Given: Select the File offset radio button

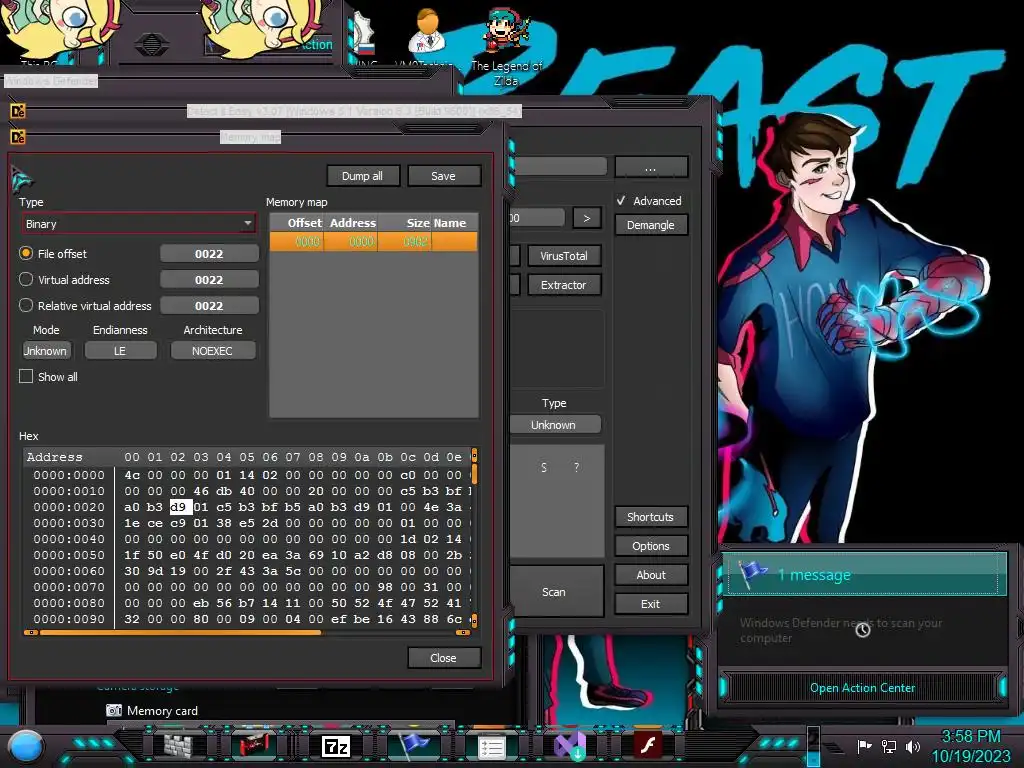Looking at the screenshot, I should tap(26, 253).
